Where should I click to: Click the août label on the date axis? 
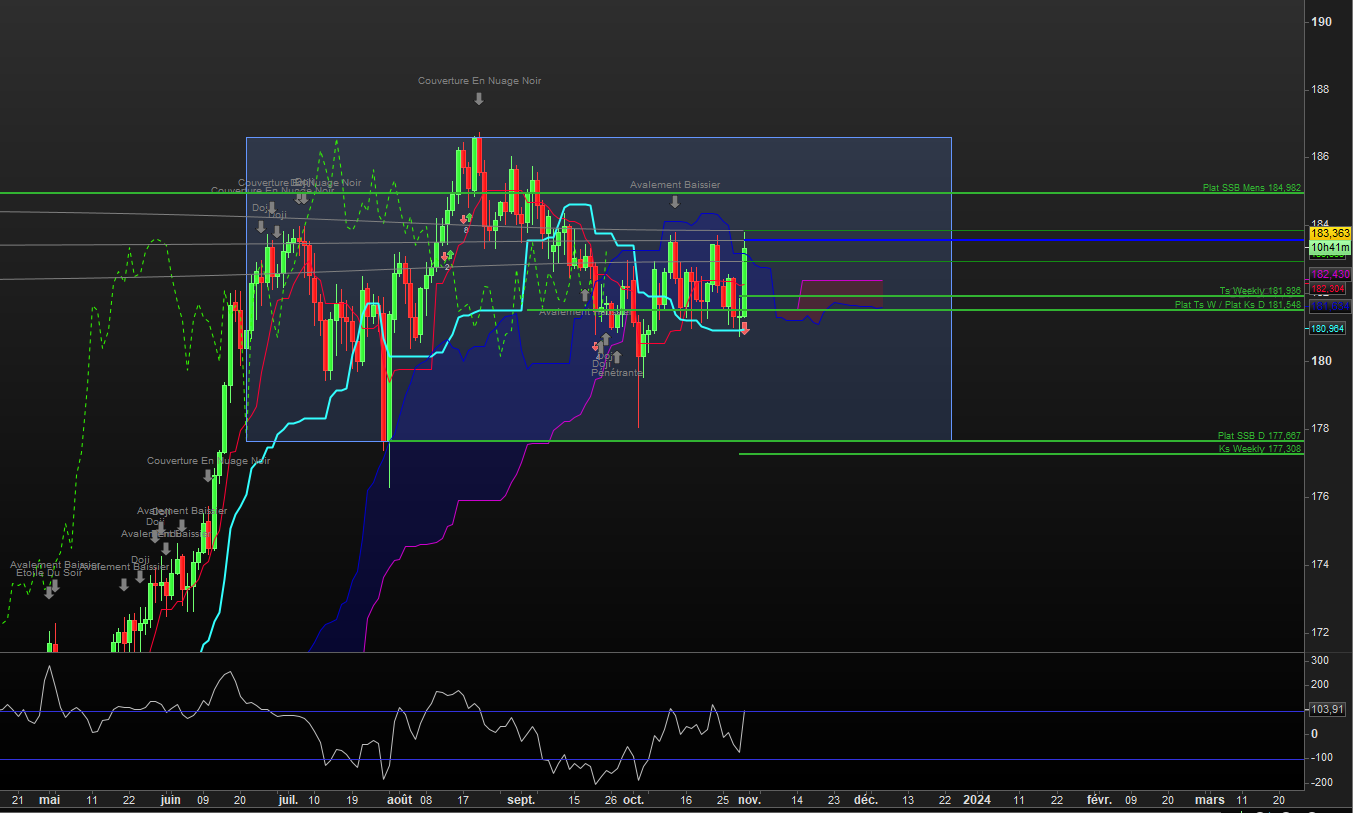tap(398, 800)
